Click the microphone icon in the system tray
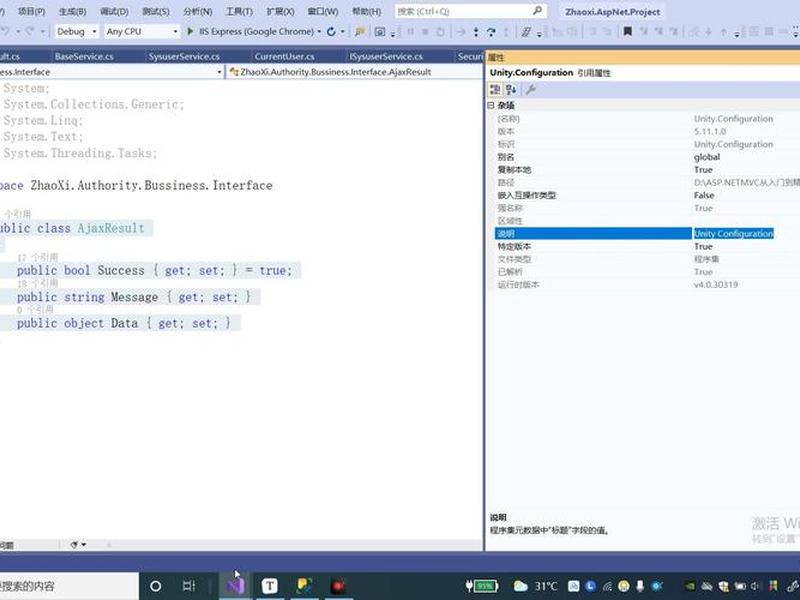This screenshot has height=600, width=800. click(x=640, y=586)
